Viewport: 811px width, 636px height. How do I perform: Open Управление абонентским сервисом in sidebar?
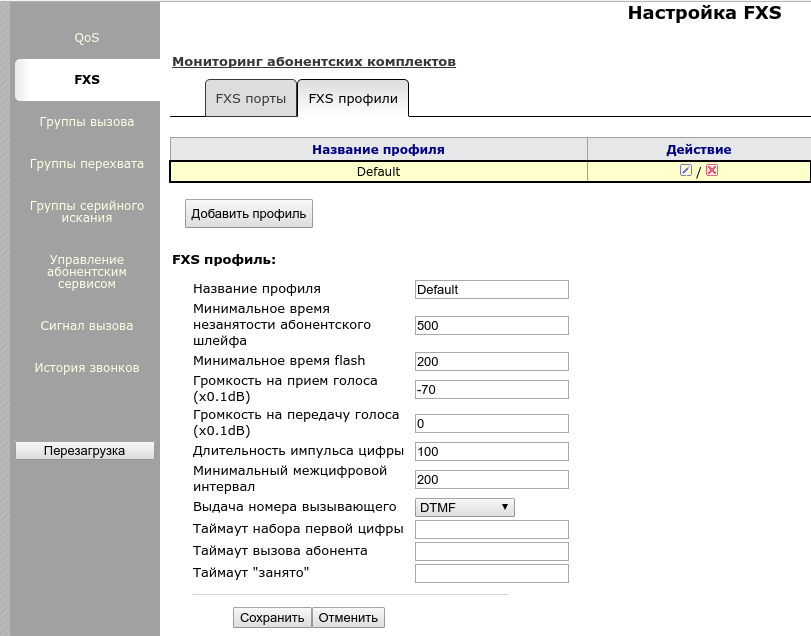[x=87, y=271]
